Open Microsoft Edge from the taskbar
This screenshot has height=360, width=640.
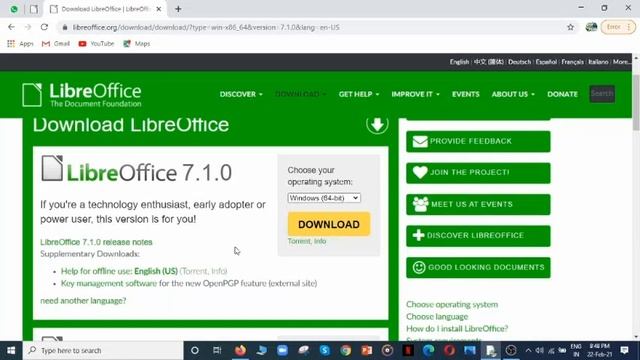point(428,350)
